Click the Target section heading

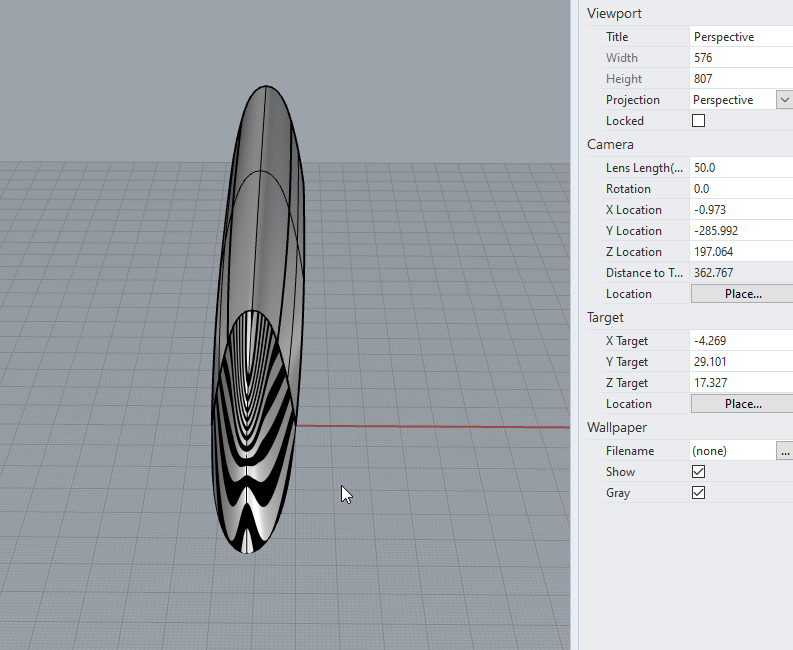605,317
